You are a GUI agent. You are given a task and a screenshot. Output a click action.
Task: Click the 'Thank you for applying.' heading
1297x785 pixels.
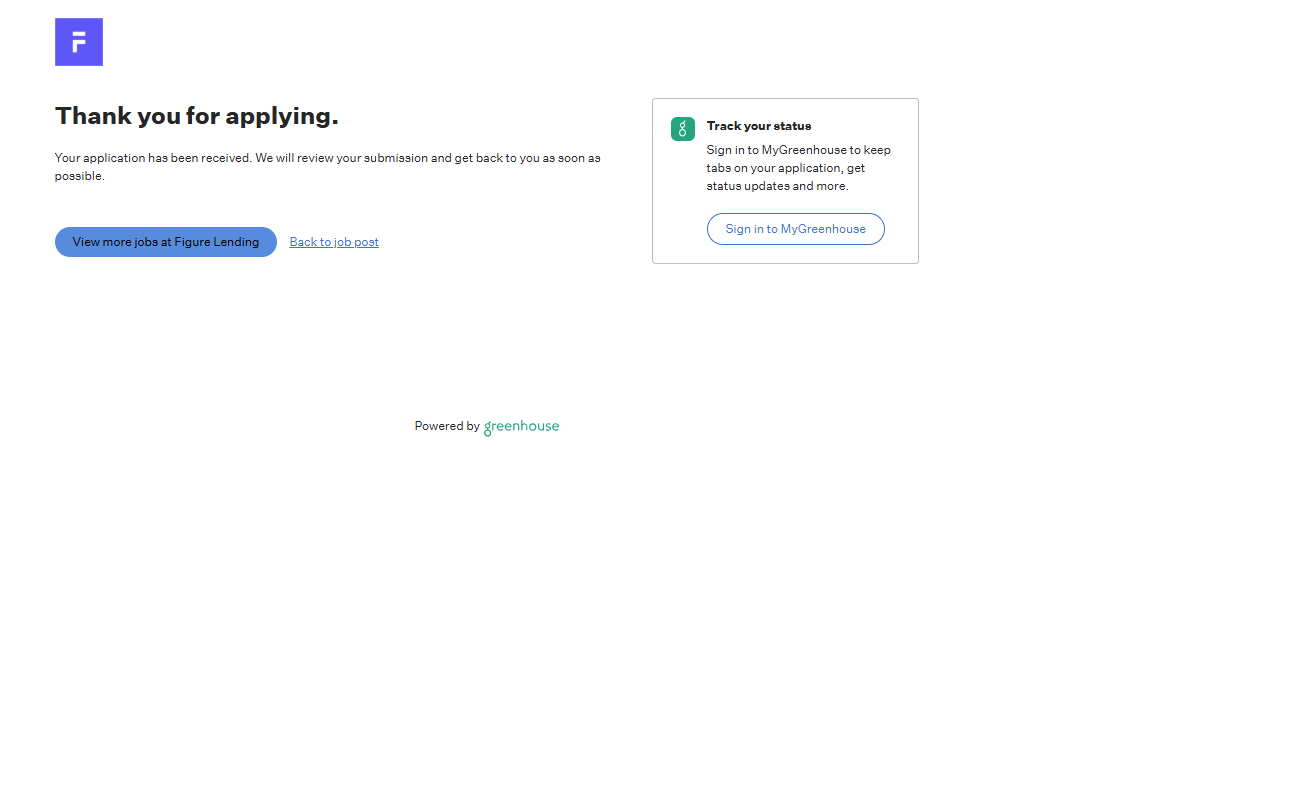(x=196, y=116)
